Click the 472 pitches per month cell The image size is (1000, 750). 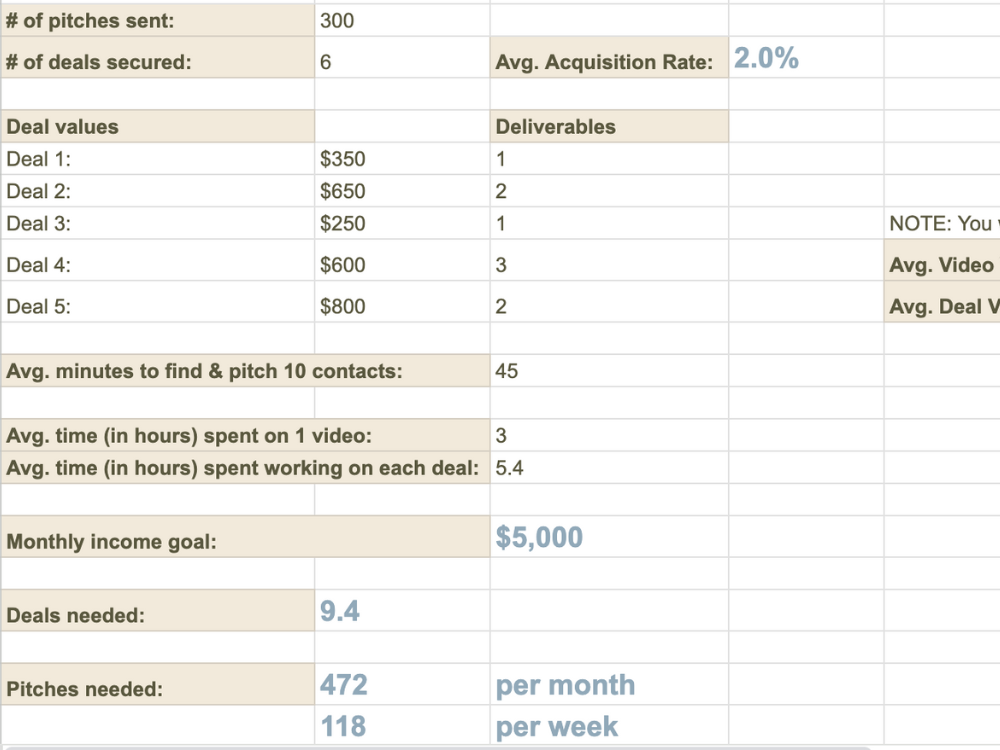[402, 685]
